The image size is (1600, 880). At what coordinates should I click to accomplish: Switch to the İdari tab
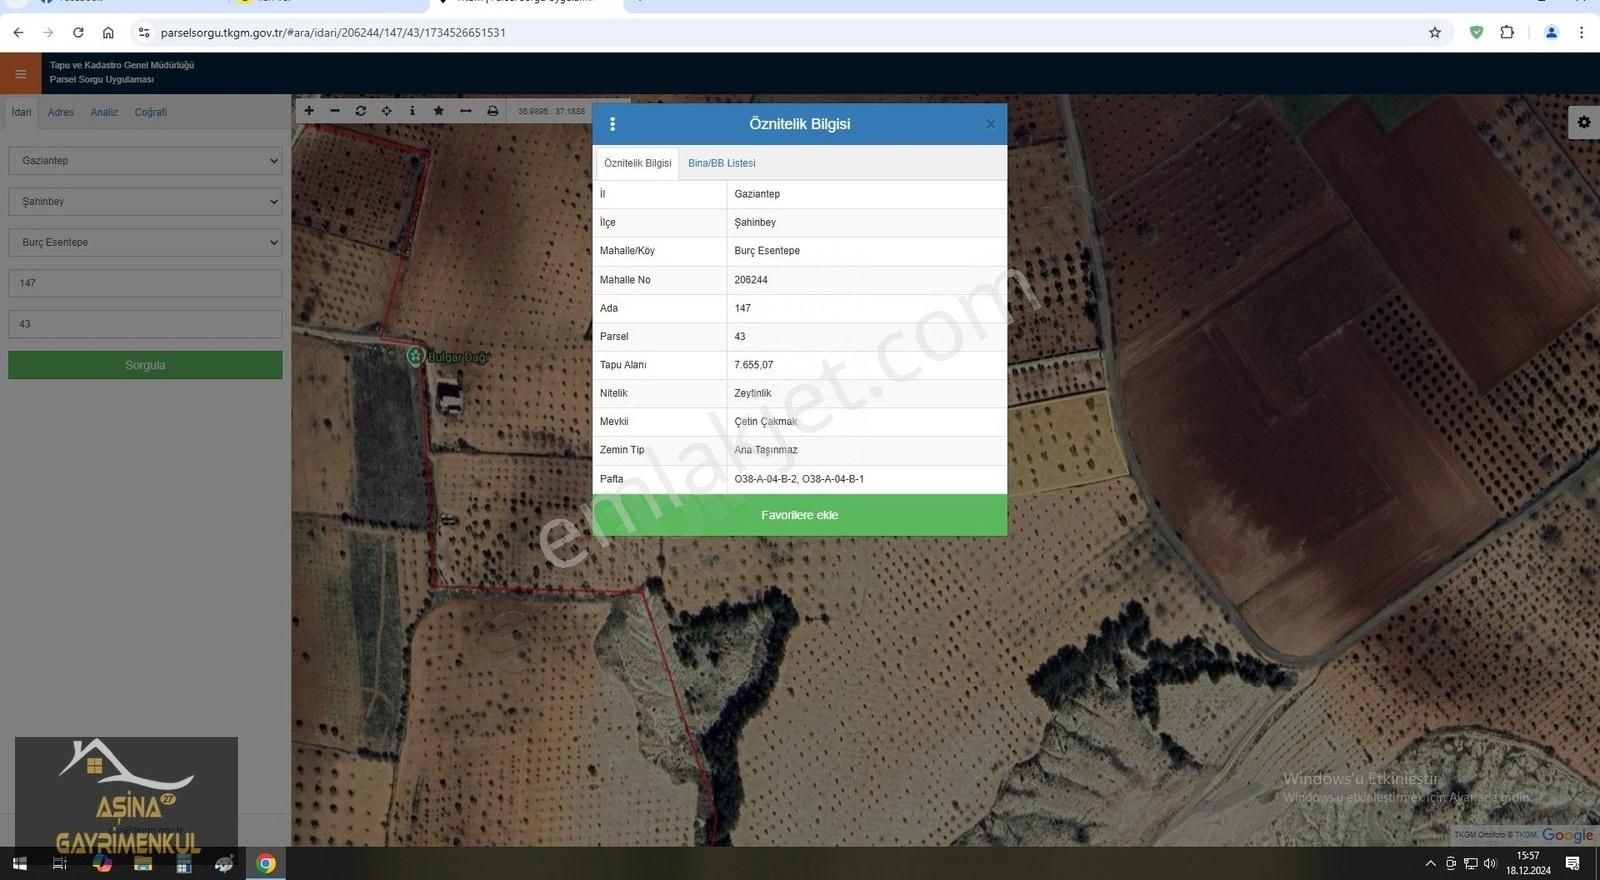pos(21,112)
